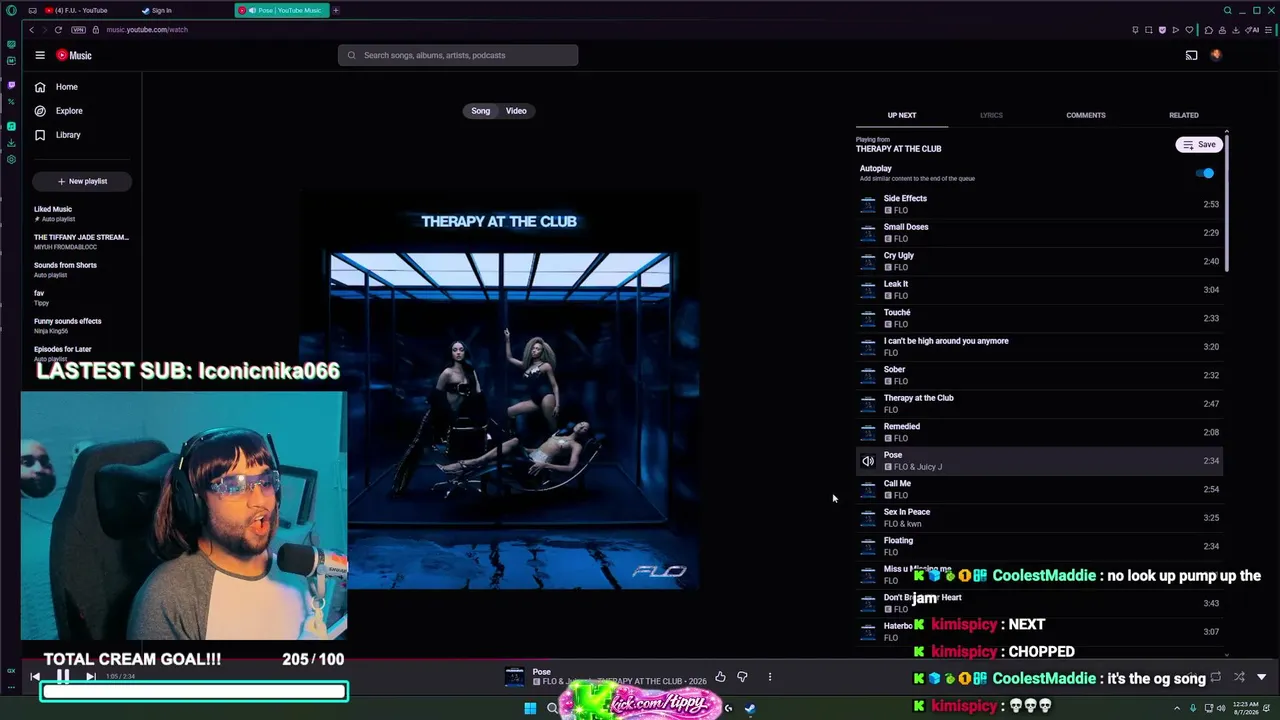This screenshot has width=1280, height=720.
Task: Click the search songs, albums, artists field
Action: tap(458, 55)
